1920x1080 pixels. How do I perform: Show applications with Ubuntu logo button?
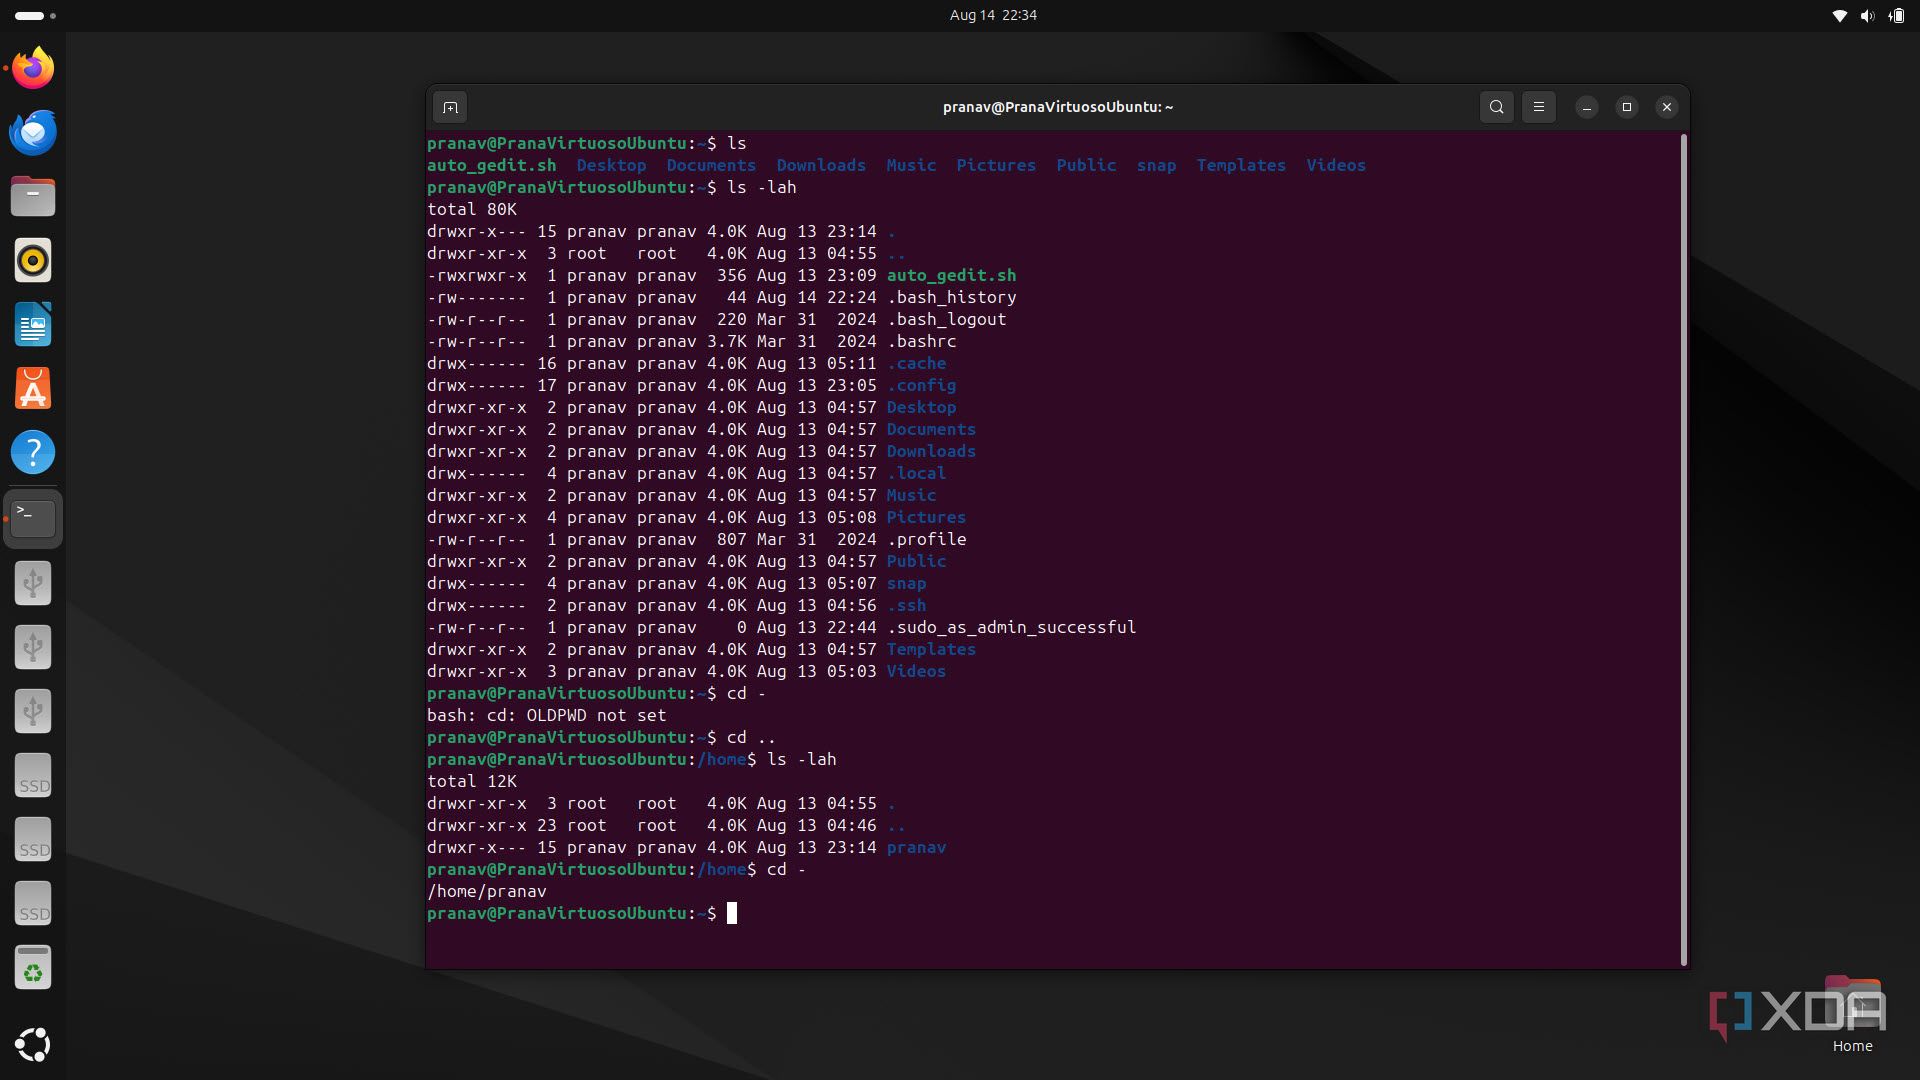pyautogui.click(x=33, y=1044)
